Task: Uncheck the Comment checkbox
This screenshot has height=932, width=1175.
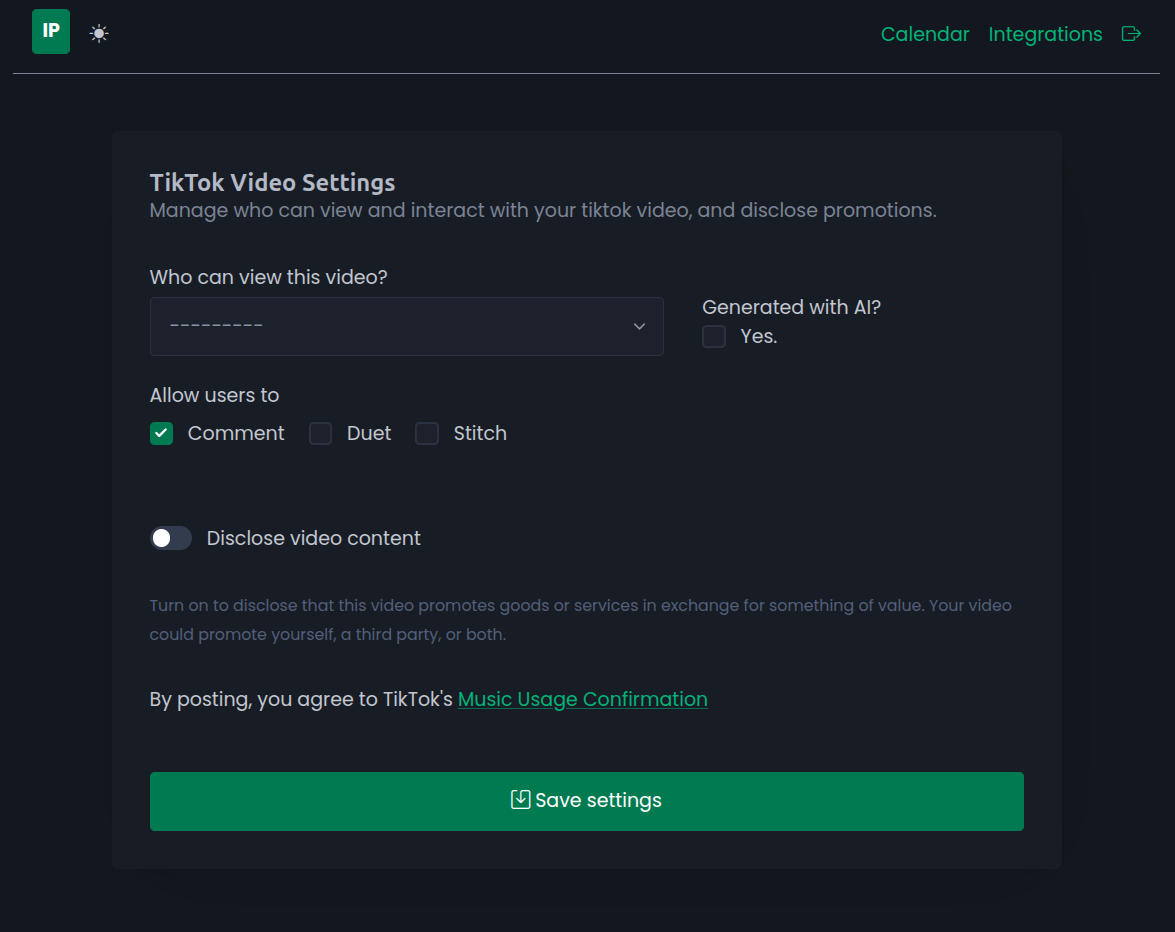Action: pyautogui.click(x=161, y=433)
